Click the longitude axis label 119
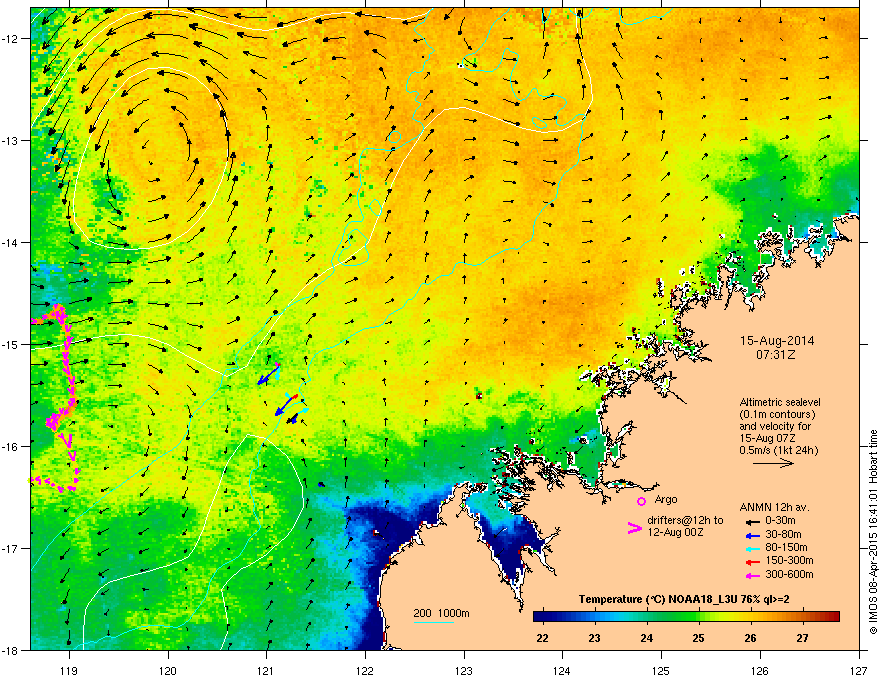The height and width of the screenshot is (680, 880). tap(69, 670)
